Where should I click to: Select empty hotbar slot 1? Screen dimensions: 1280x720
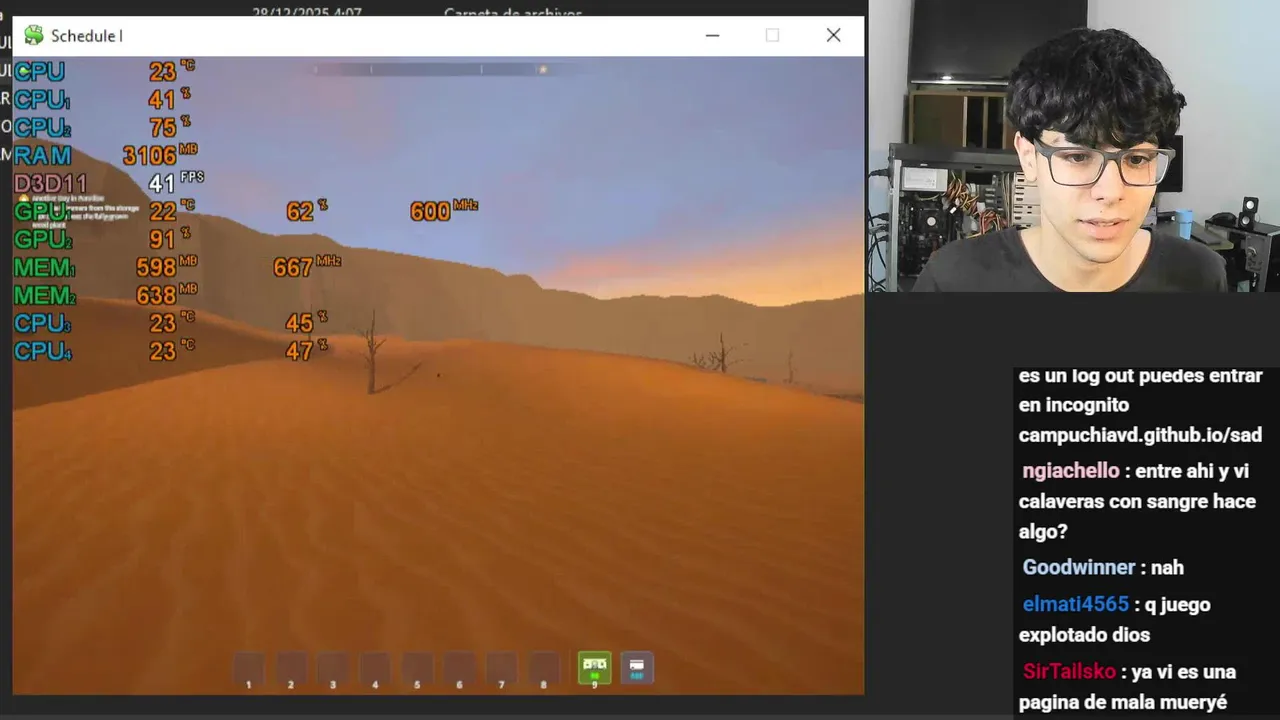pyautogui.click(x=248, y=668)
